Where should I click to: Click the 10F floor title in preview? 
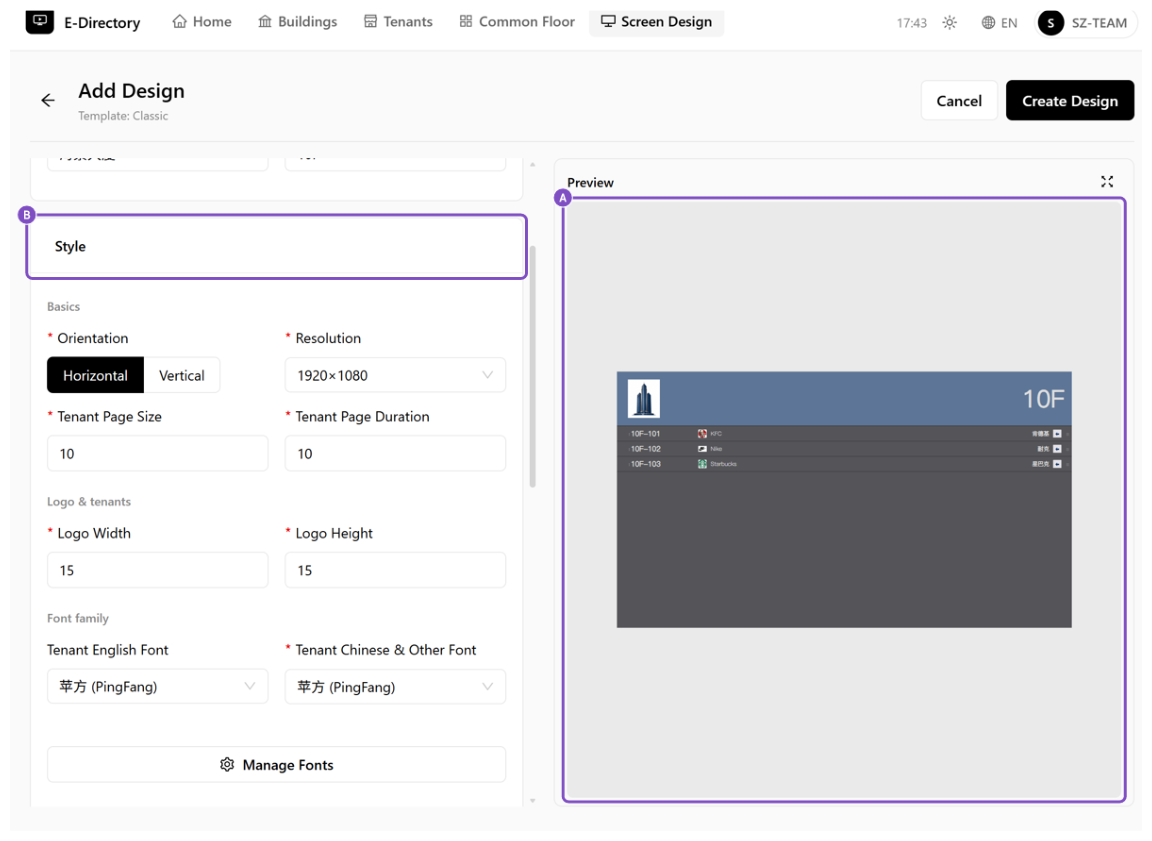(x=1043, y=399)
